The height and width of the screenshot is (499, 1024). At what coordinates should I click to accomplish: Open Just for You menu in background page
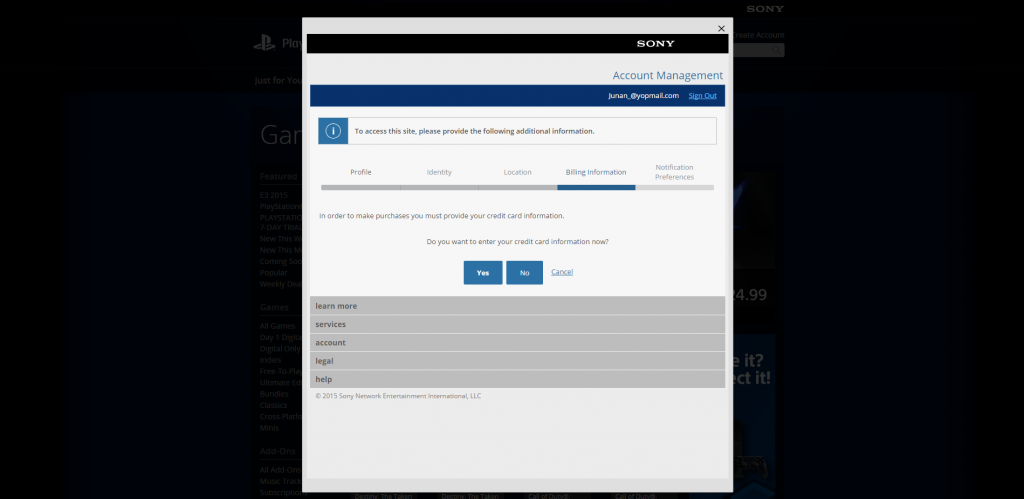[278, 80]
